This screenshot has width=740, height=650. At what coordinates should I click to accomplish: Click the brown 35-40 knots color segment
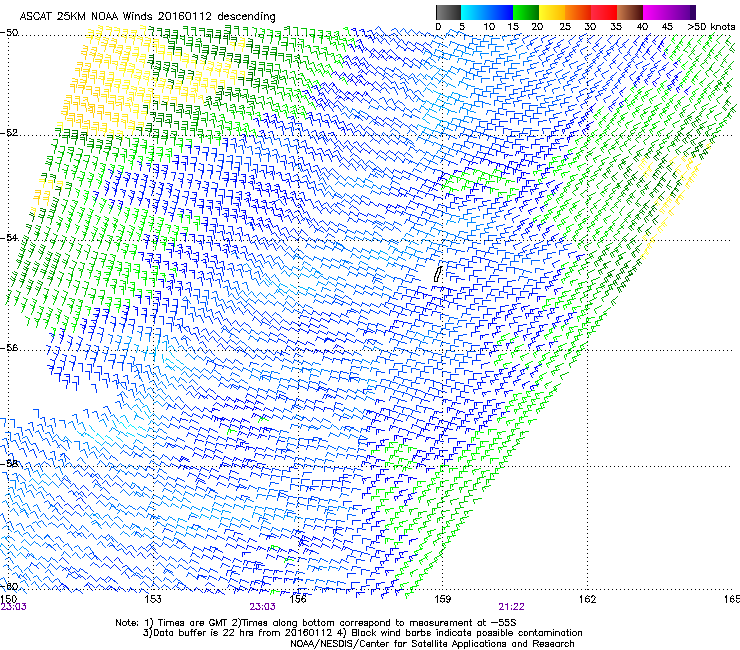pyautogui.click(x=630, y=12)
